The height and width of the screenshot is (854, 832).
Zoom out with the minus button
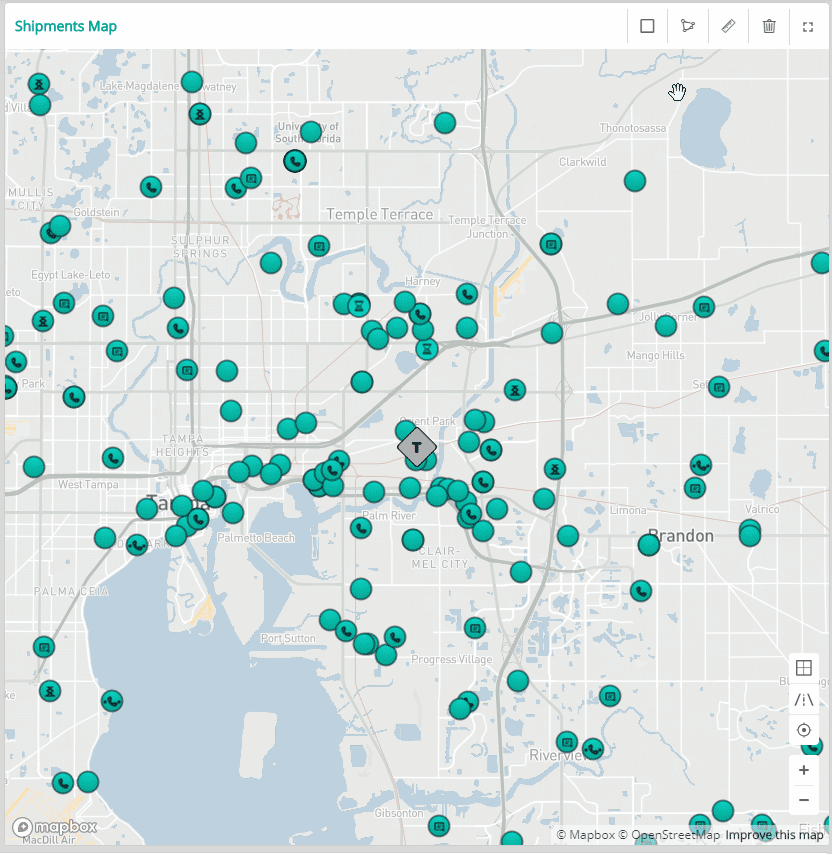804,800
